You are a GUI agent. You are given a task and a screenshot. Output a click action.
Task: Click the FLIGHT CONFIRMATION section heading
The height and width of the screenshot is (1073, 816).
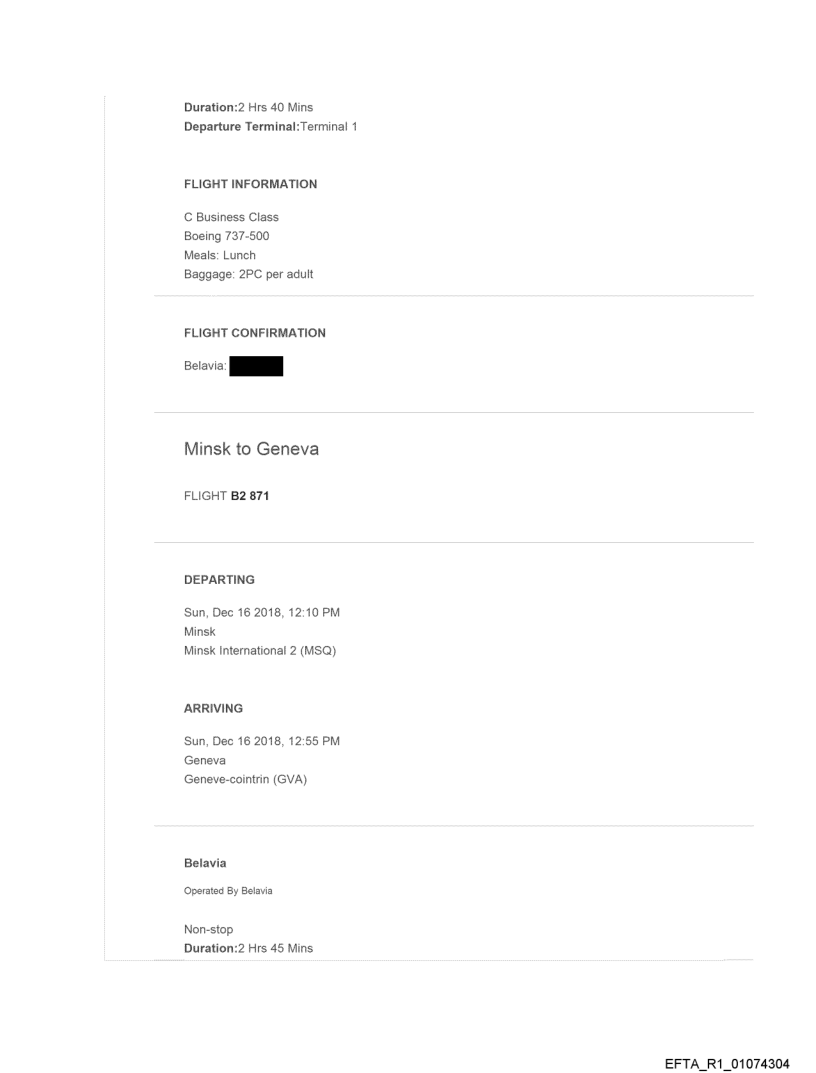[x=255, y=332]
